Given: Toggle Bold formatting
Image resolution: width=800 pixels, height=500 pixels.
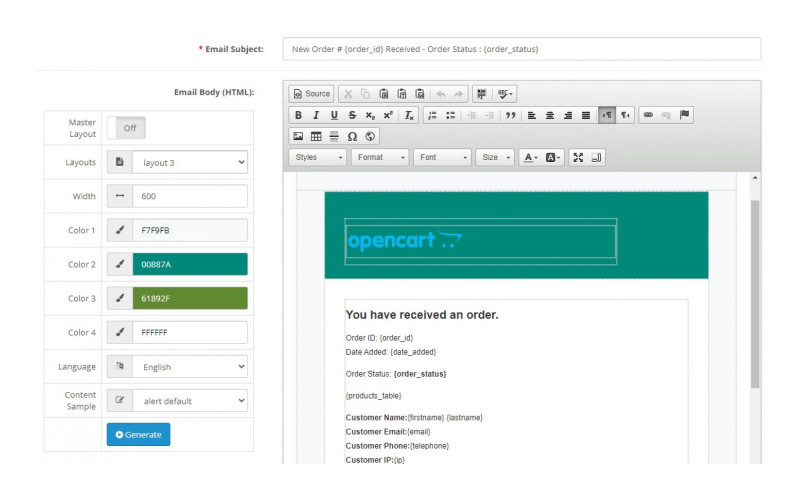Looking at the screenshot, I should (x=298, y=115).
